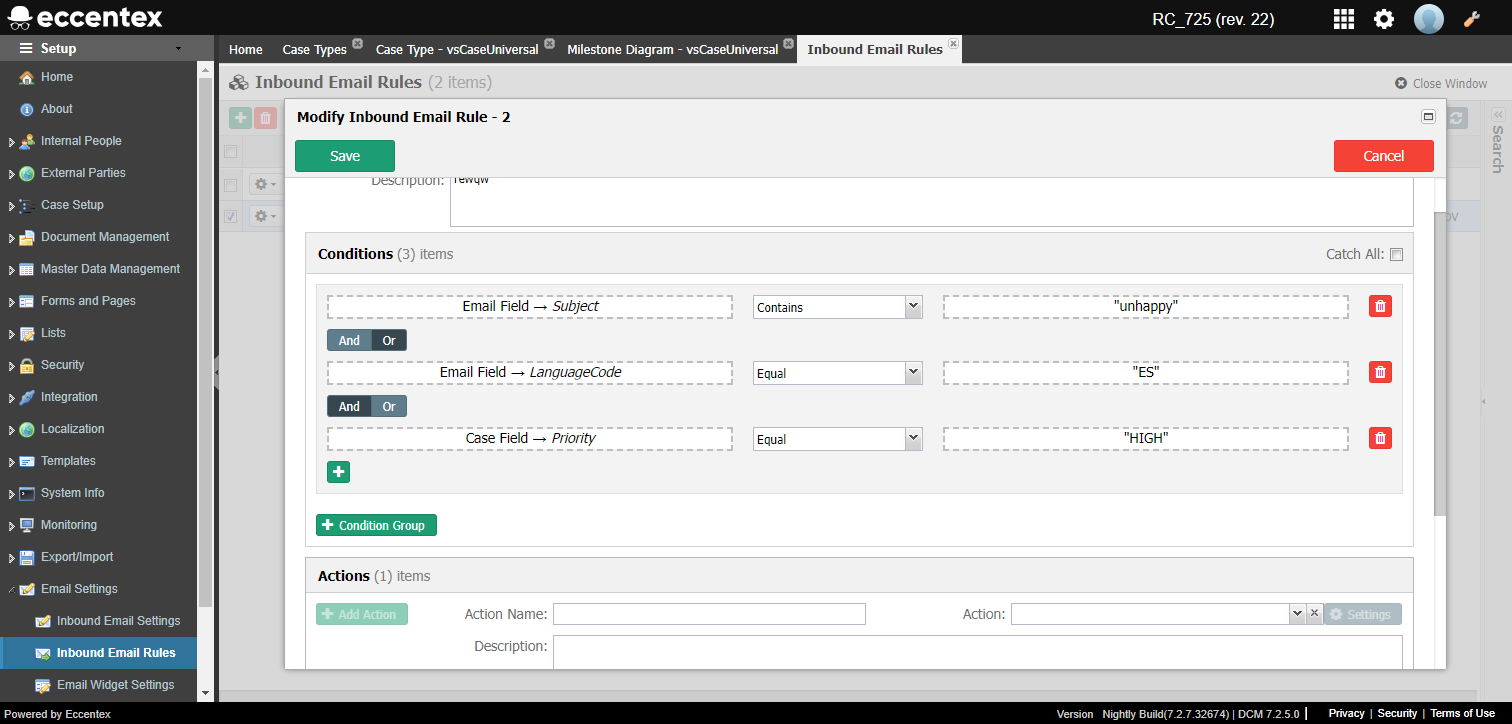
Task: Open About in the sidebar
Action: pyautogui.click(x=57, y=109)
